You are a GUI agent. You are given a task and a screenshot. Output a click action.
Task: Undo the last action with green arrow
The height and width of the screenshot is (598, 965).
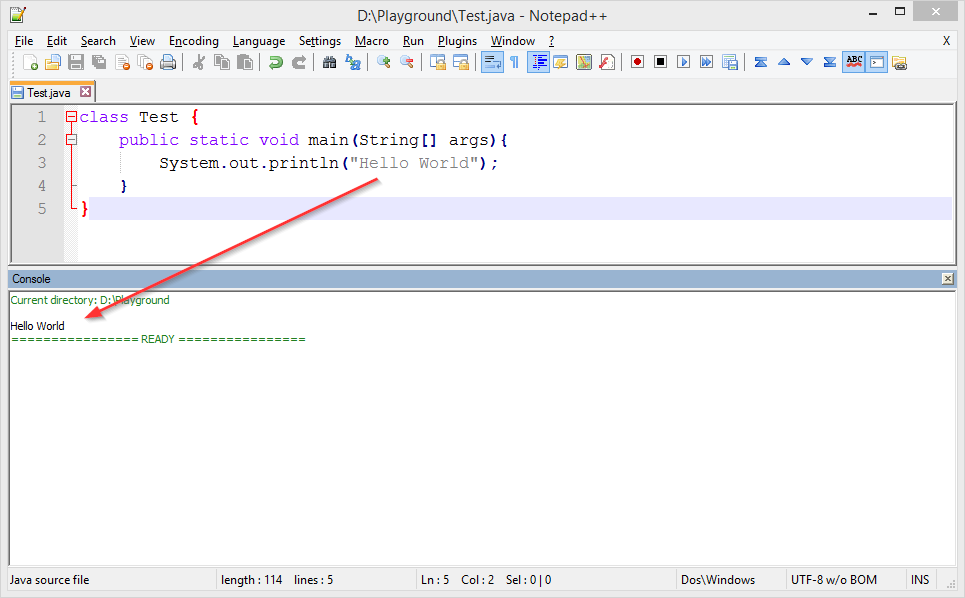pyautogui.click(x=275, y=62)
